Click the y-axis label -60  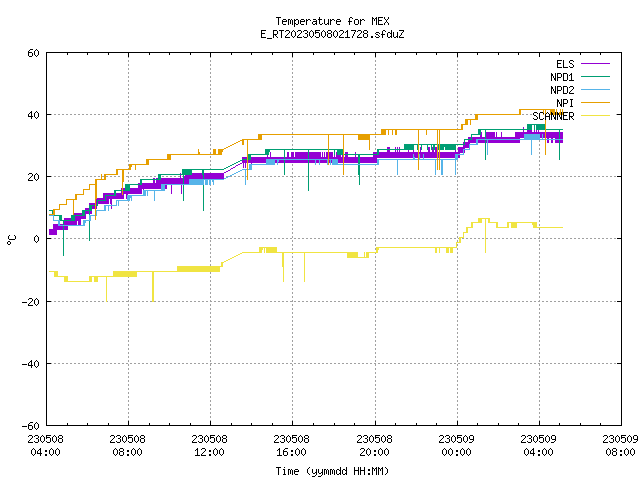(31, 426)
